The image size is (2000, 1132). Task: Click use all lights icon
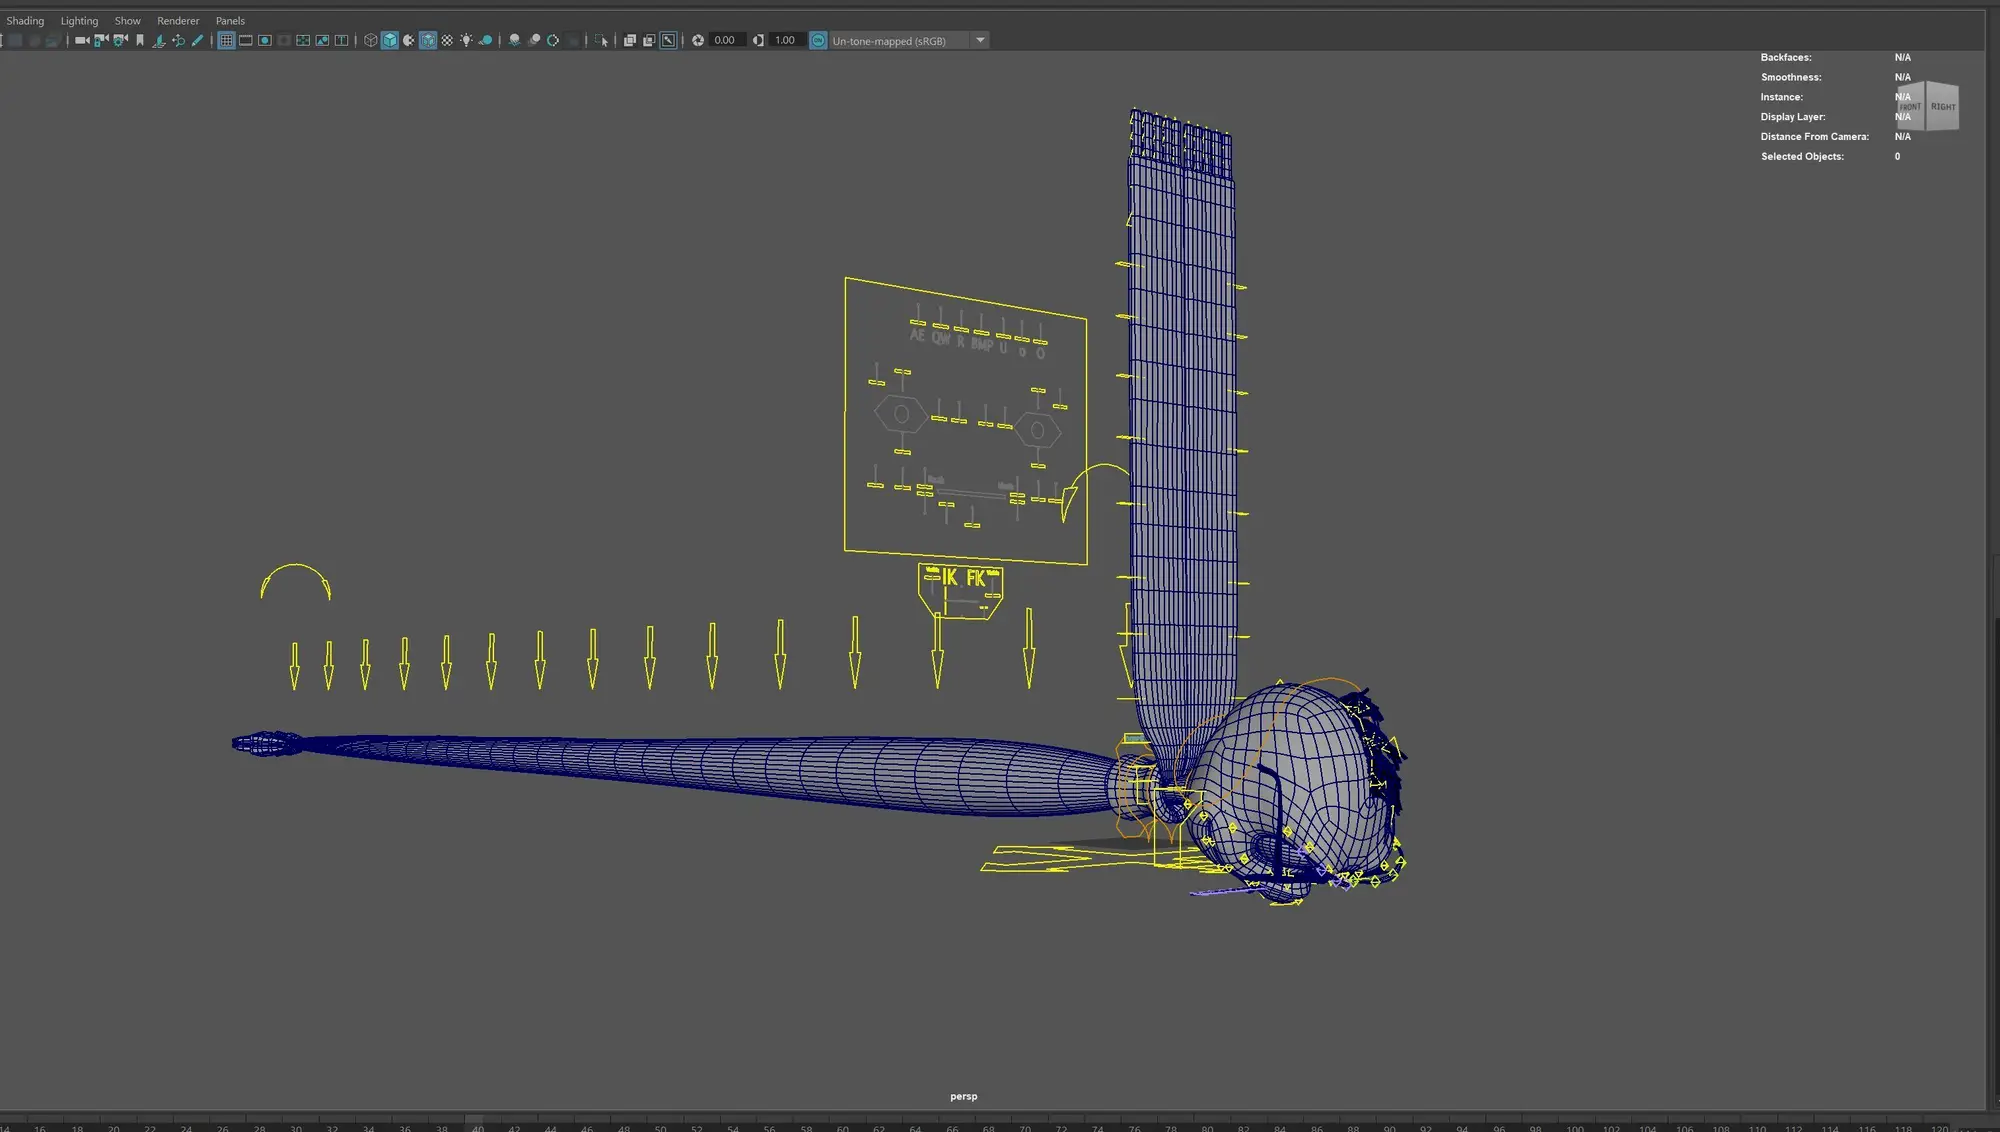(466, 40)
